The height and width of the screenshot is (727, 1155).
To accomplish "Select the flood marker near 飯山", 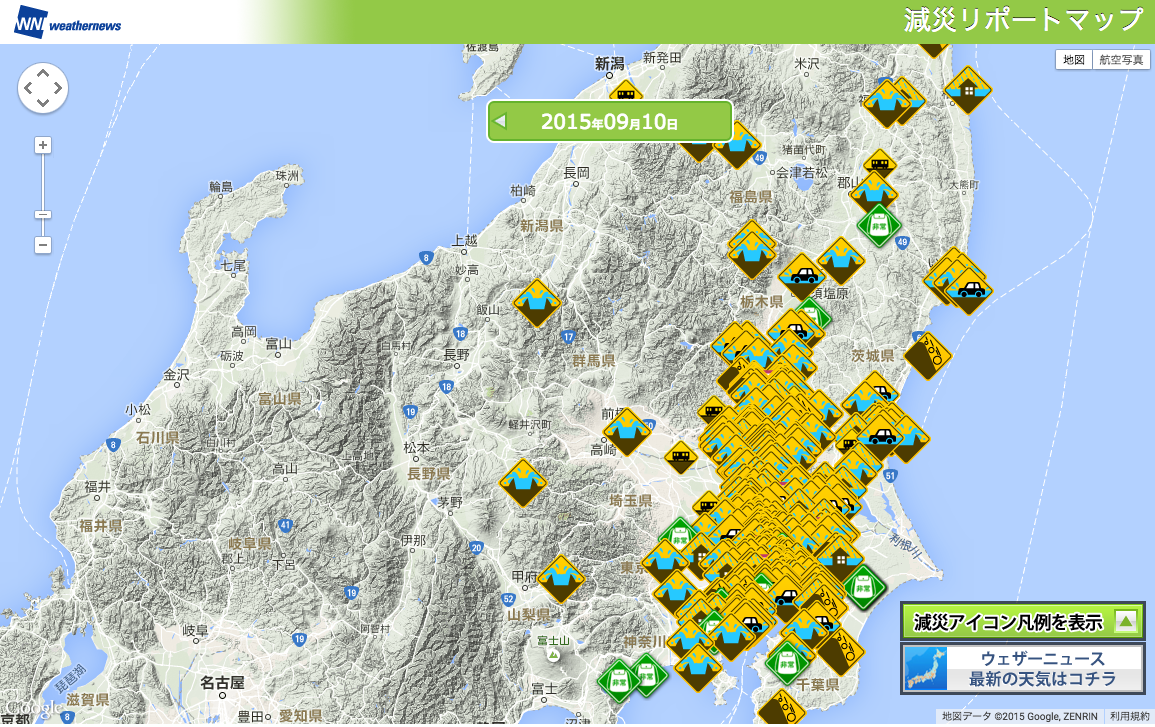I will (x=537, y=301).
